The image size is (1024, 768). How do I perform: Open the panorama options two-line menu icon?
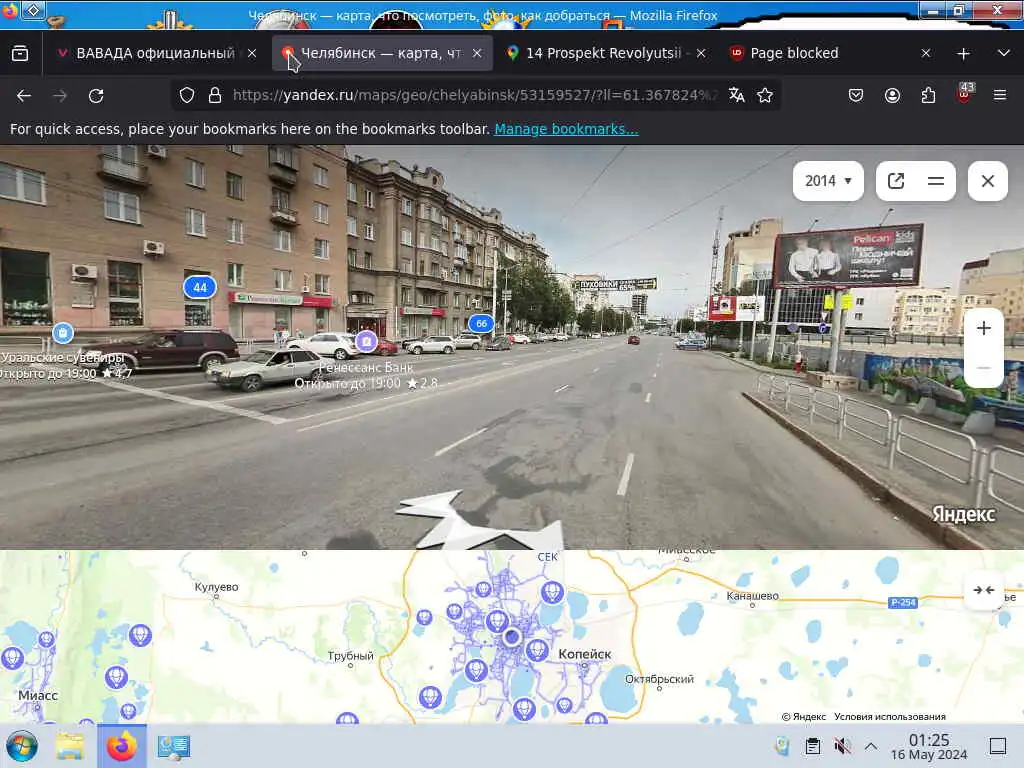tap(936, 181)
